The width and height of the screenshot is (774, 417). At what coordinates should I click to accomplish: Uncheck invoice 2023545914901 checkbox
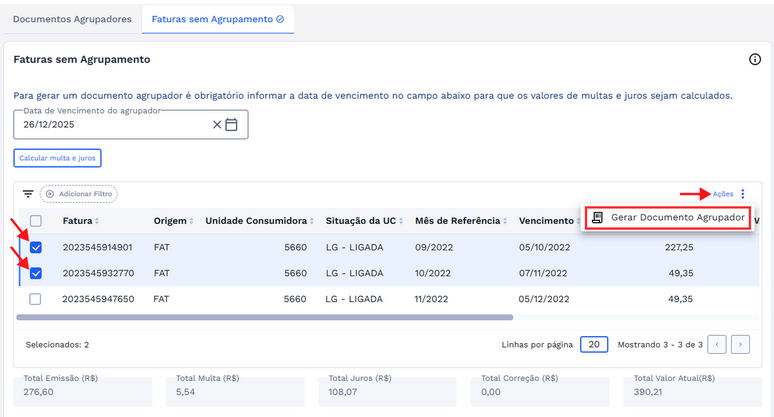coord(36,247)
